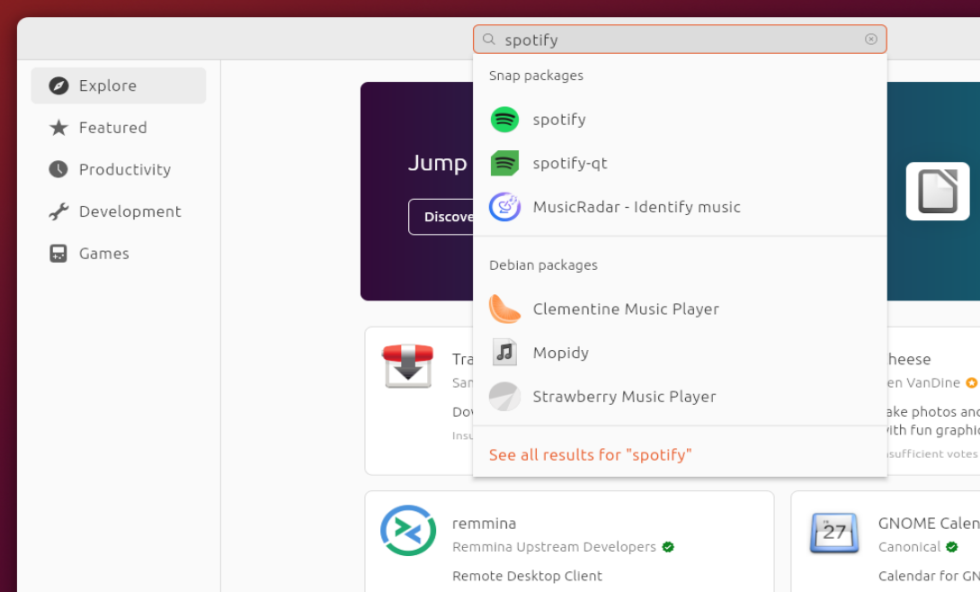Screen dimensions: 980x592
Task: Switch to the Featured section
Action: 58,127
